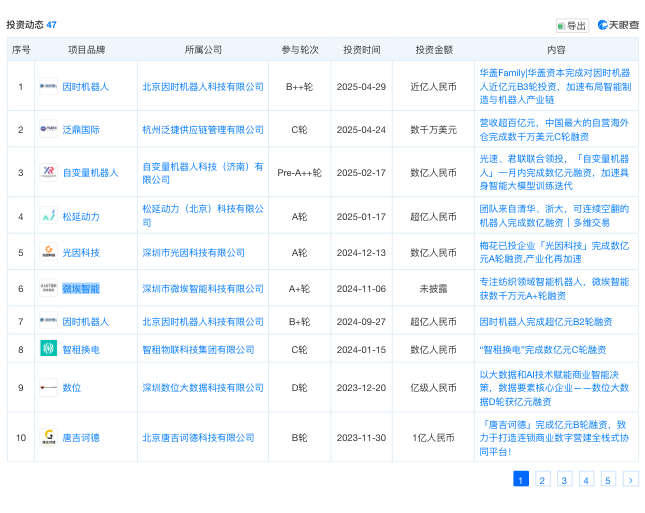Go to page 2 of results
Screen dimensions: 645x513
tap(542, 480)
